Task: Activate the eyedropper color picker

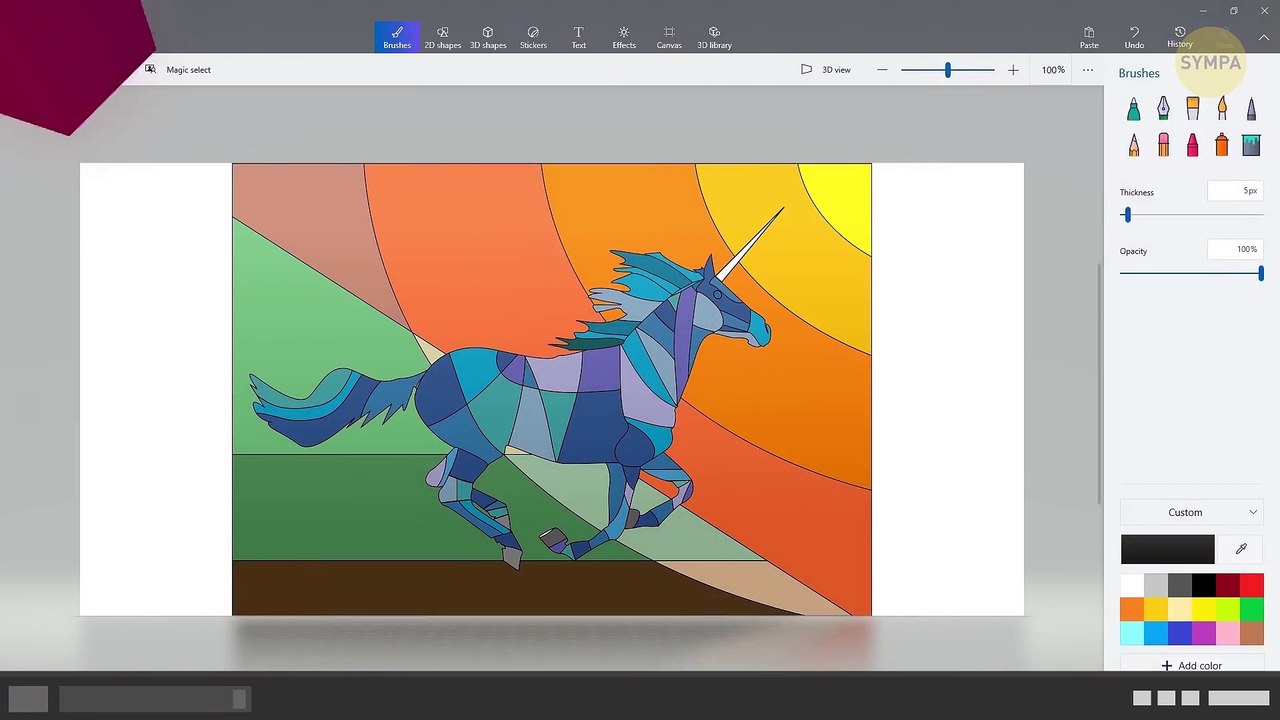Action: pyautogui.click(x=1241, y=549)
